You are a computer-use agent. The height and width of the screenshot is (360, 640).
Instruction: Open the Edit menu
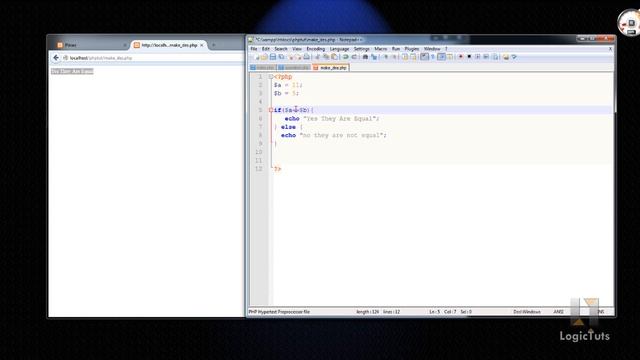[x=266, y=49]
